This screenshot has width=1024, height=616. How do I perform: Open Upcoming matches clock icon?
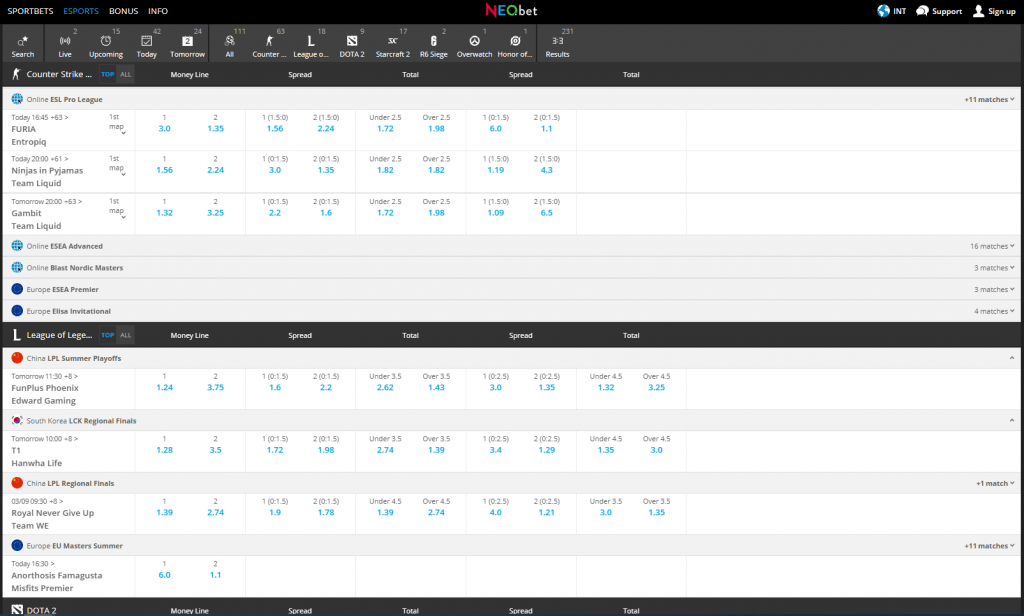pyautogui.click(x=106, y=41)
